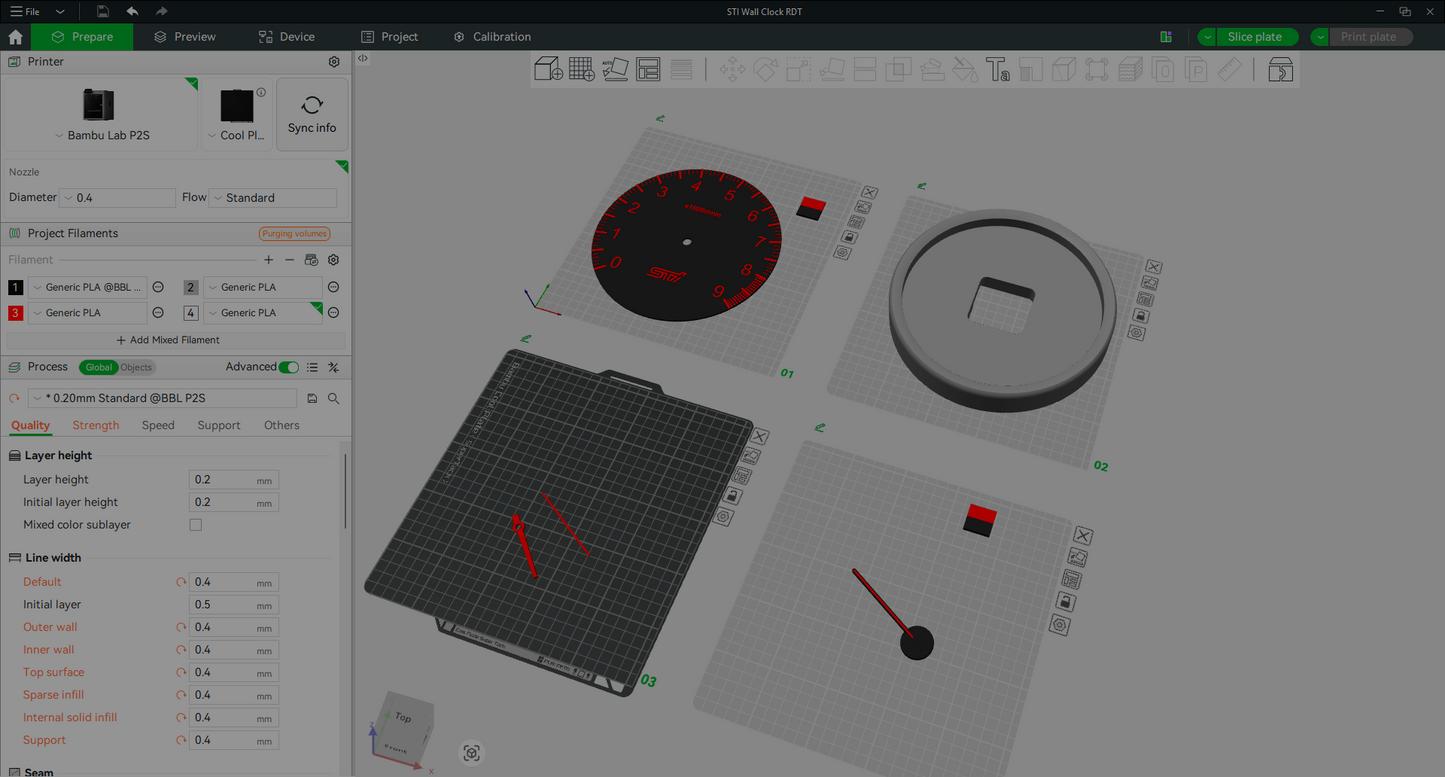
Task: Click the Measure ruler tool icon
Action: pos(1229,69)
